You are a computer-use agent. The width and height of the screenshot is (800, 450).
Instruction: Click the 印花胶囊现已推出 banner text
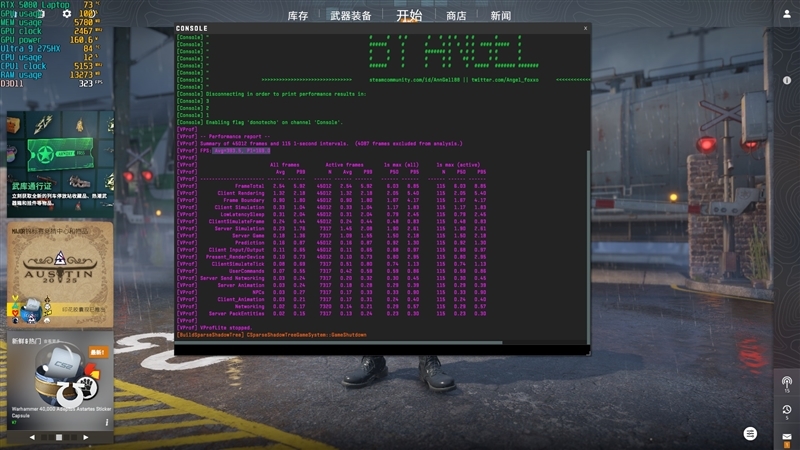tap(84, 309)
